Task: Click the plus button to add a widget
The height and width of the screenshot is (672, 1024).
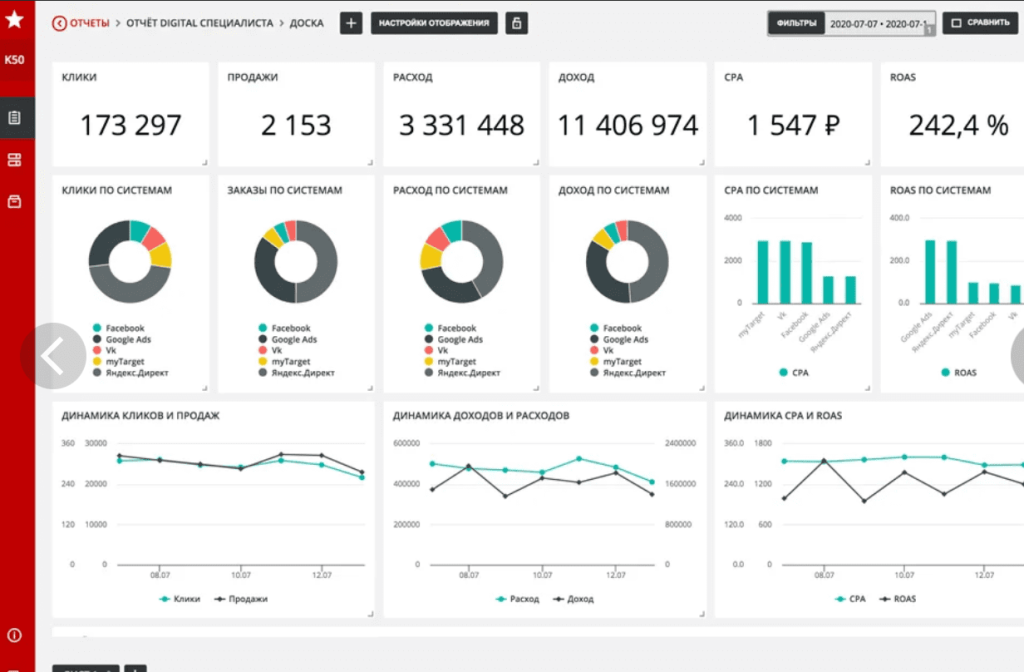Action: (351, 23)
